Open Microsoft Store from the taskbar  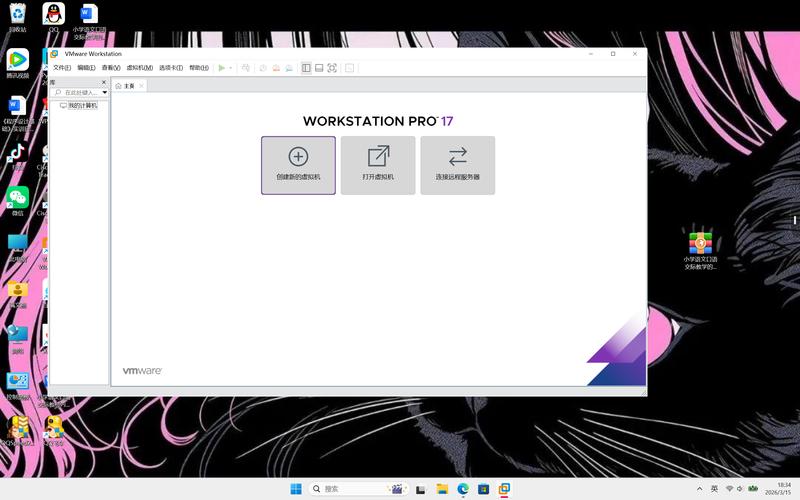pos(483,489)
